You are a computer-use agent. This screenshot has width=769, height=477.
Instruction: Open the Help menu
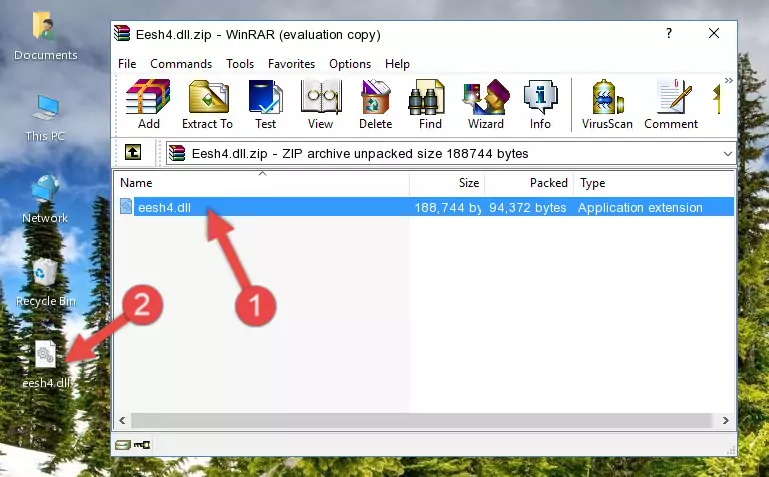397,64
